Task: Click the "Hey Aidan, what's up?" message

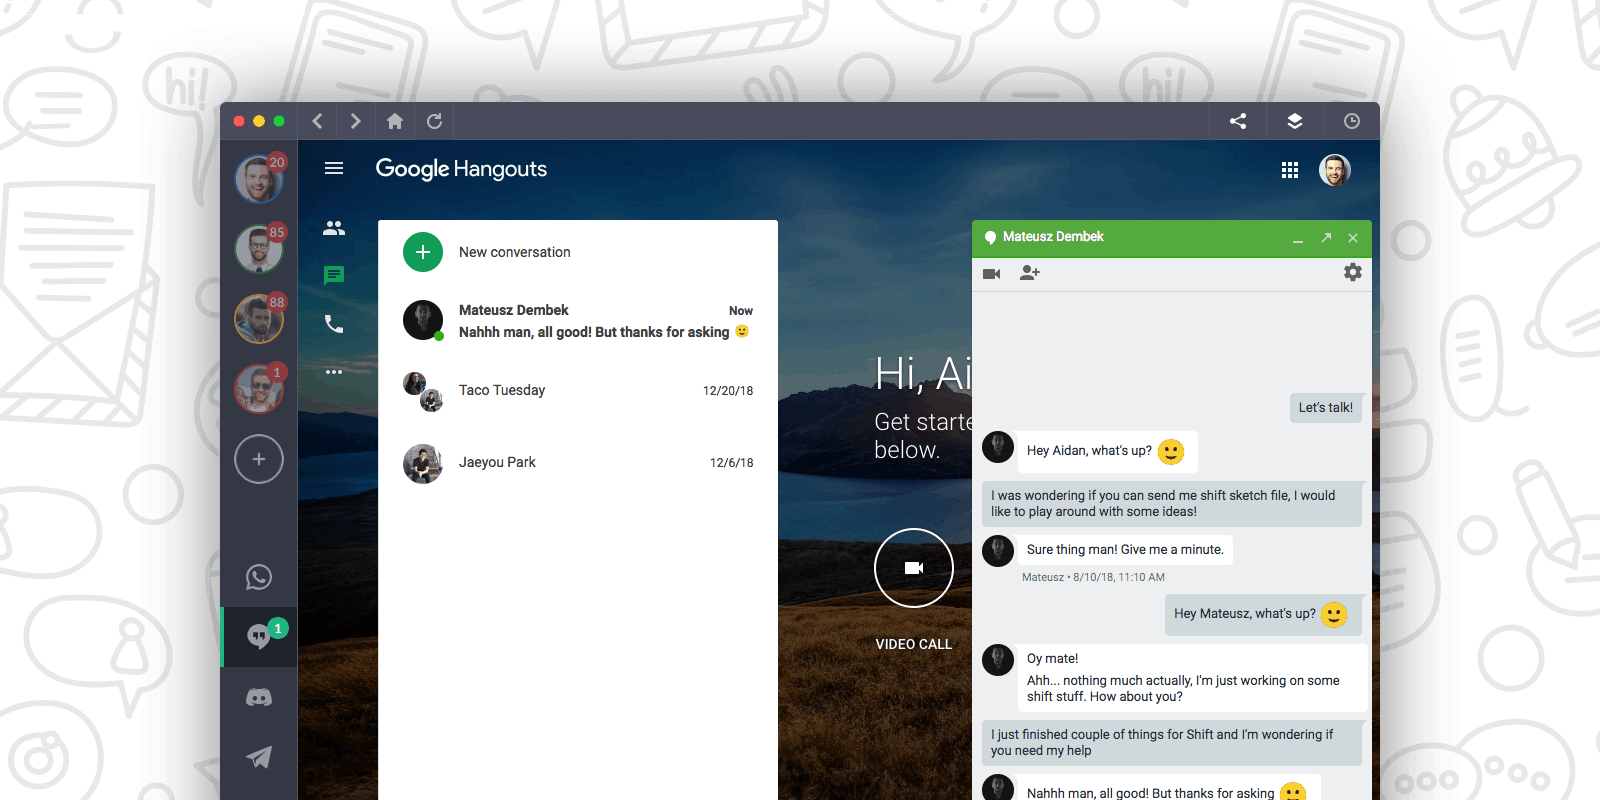Action: coord(1107,451)
